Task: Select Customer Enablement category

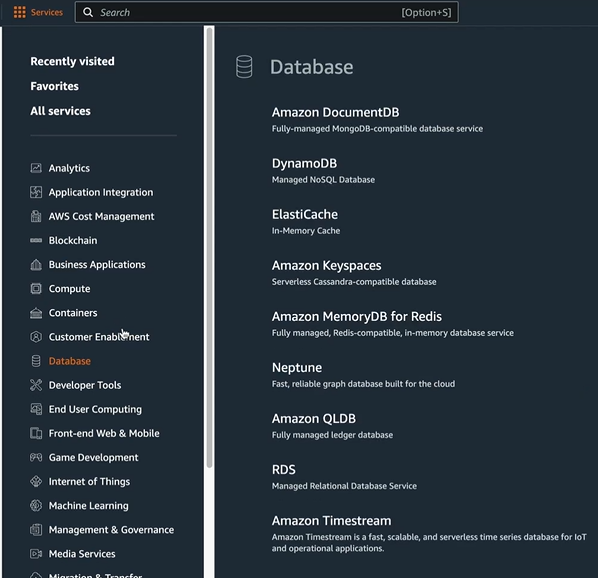Action: pos(99,337)
